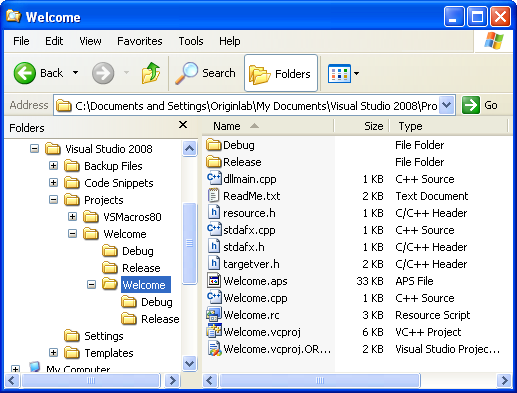Select the Welcome.cpp C++ file icon
Image resolution: width=517 pixels, height=393 pixels.
(x=214, y=297)
